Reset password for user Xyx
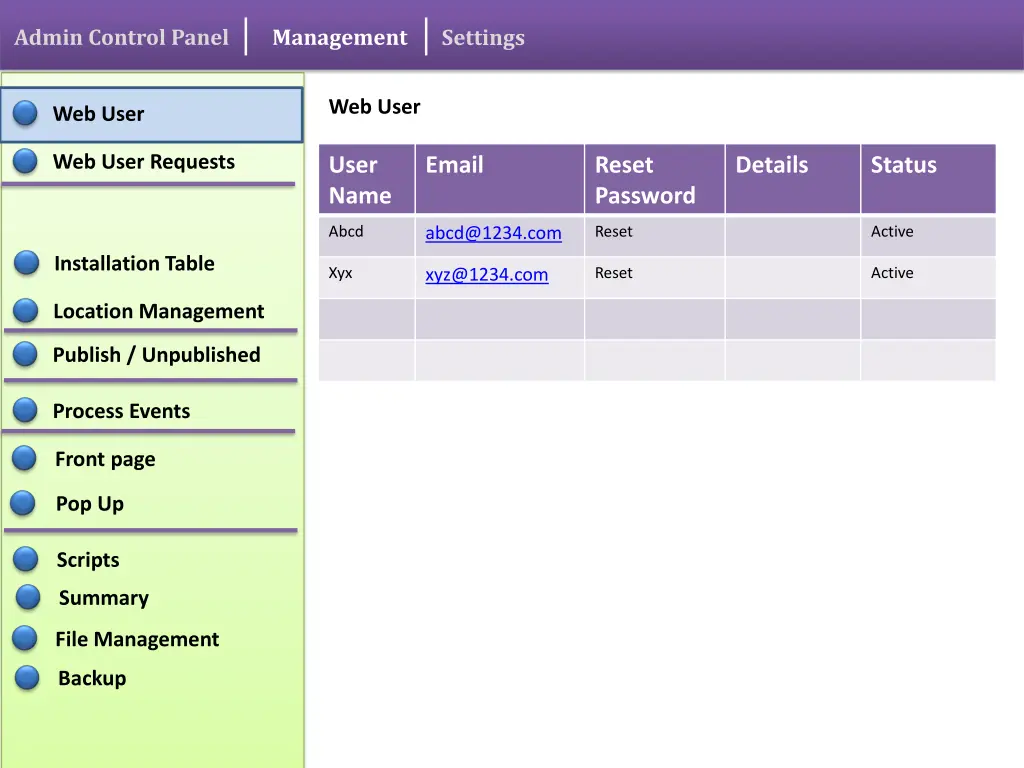 click(613, 273)
